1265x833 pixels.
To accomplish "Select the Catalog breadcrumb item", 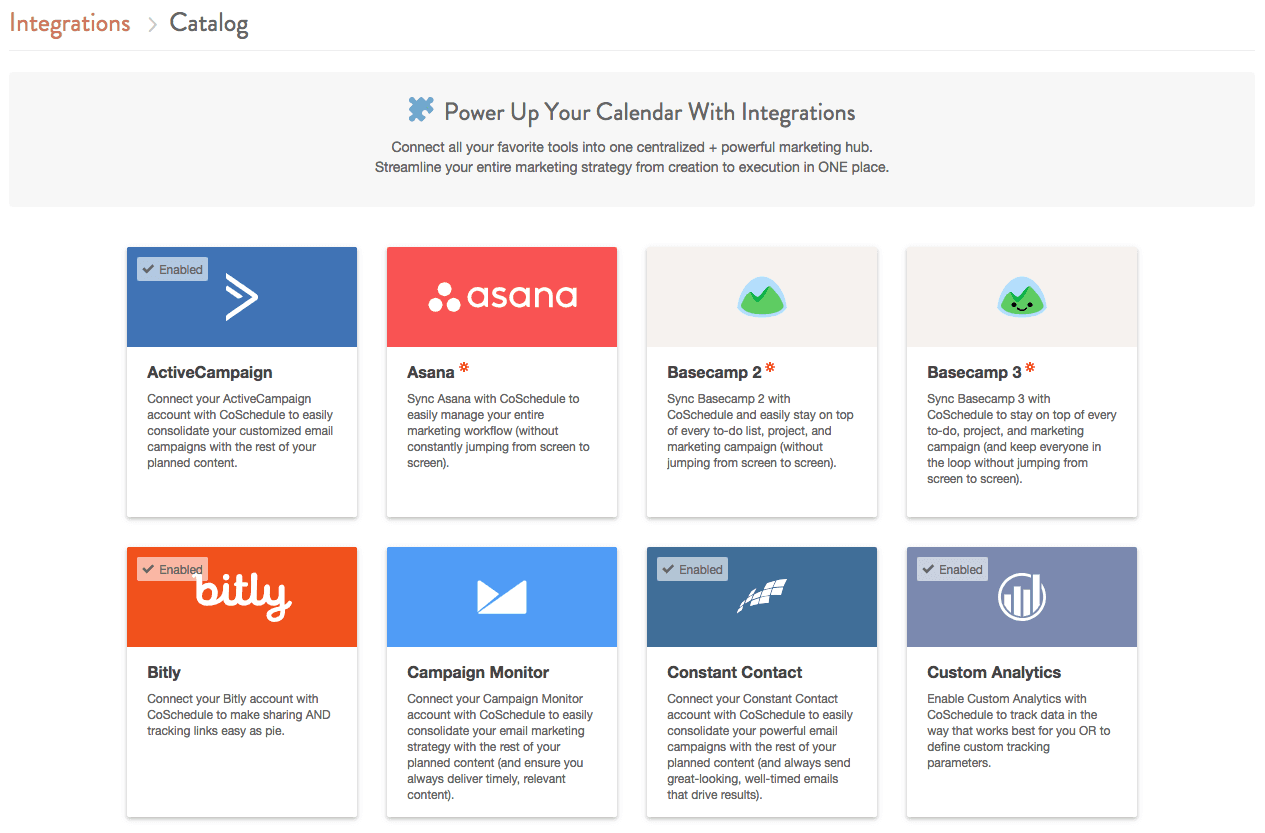I will pos(209,23).
